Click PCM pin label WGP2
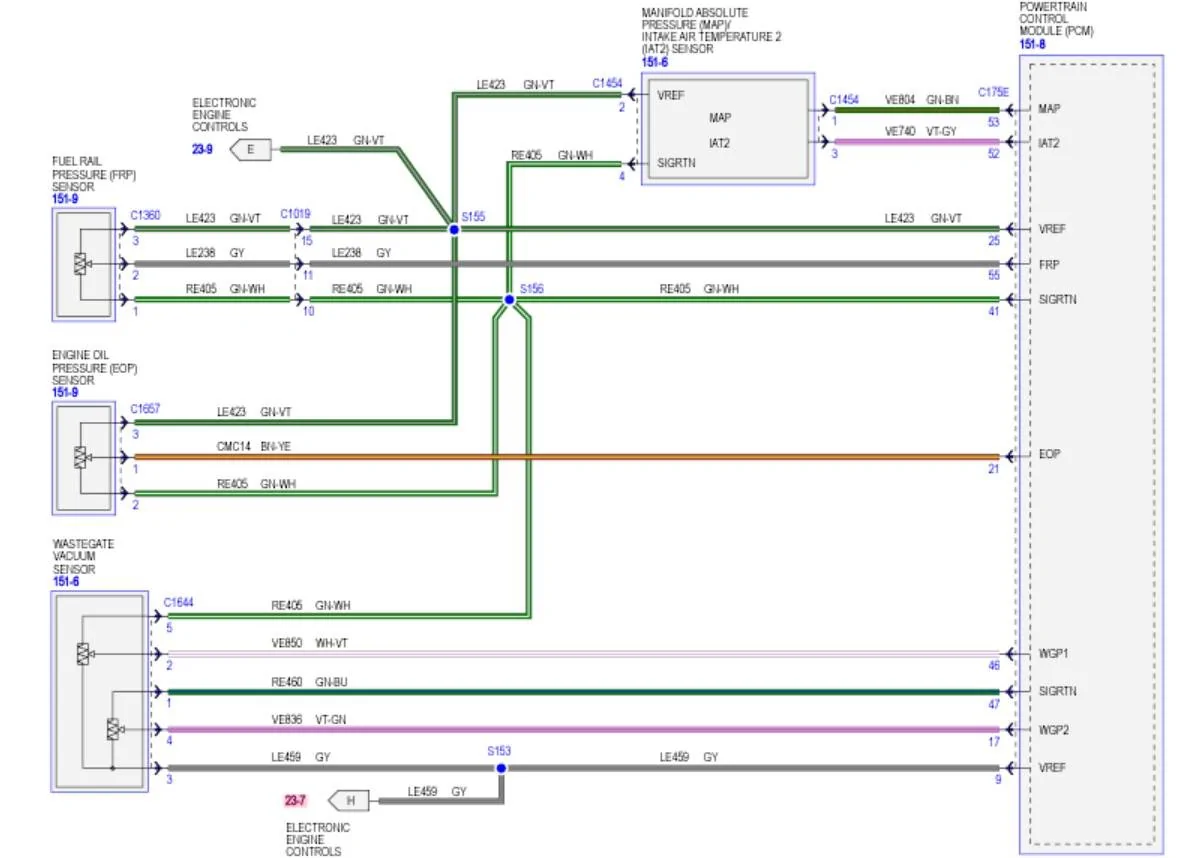Screen dimensions: 1203x858 tap(1054, 729)
